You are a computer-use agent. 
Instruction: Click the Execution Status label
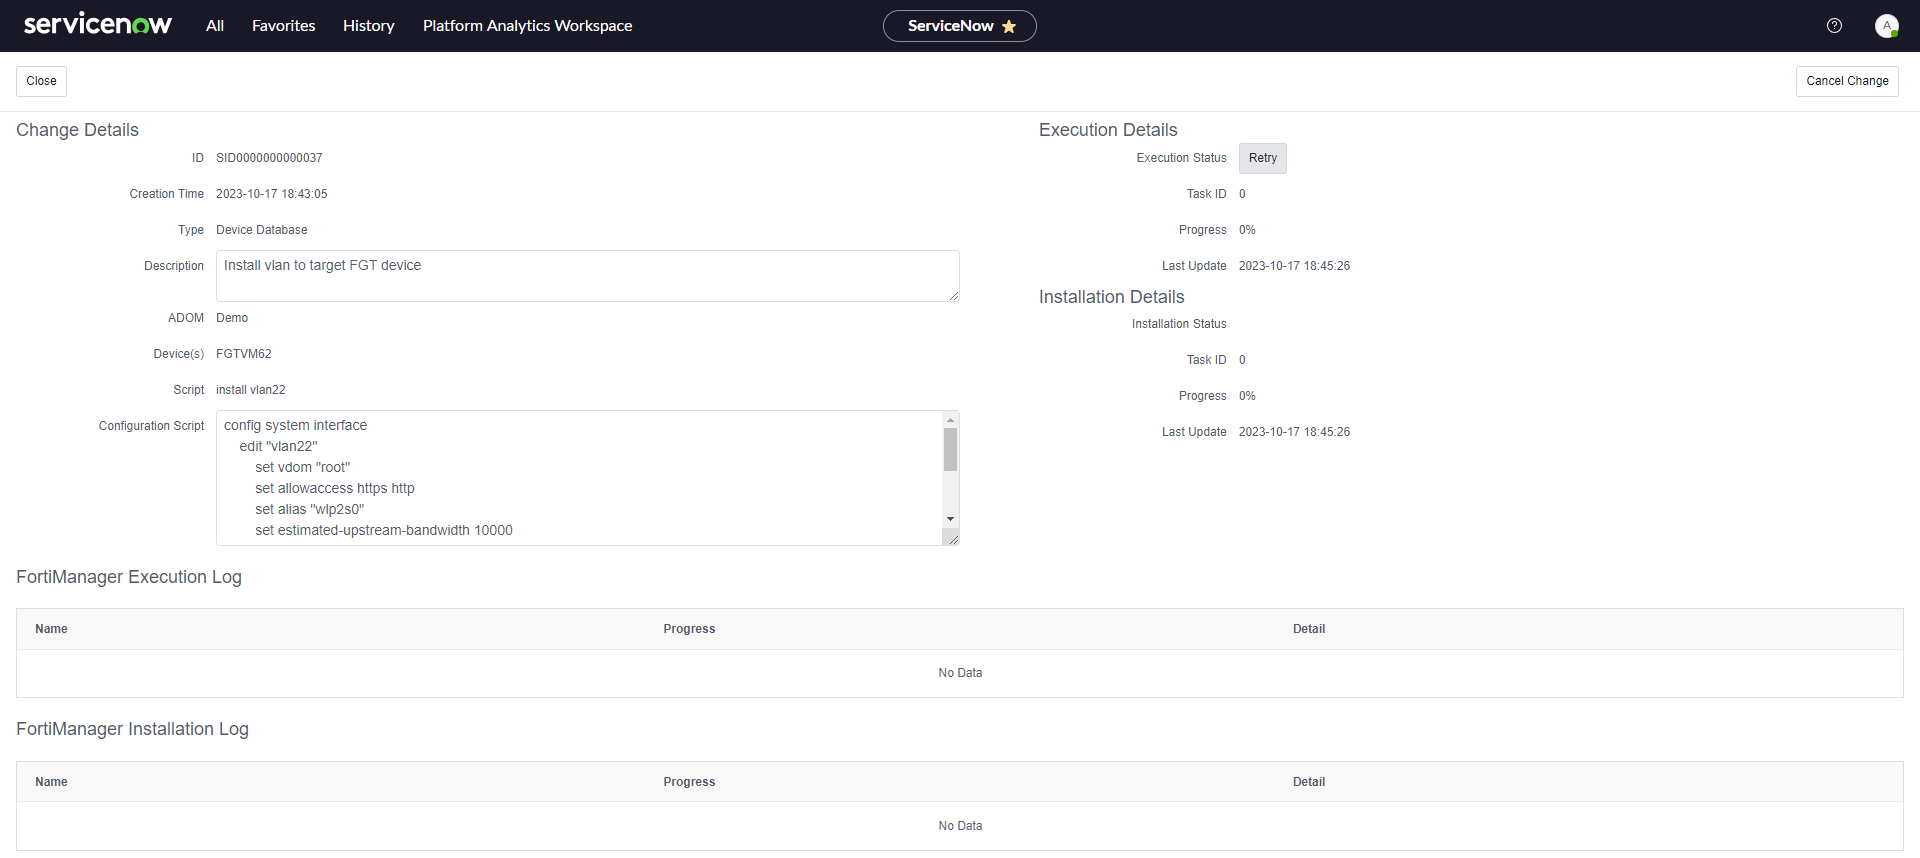(x=1181, y=158)
